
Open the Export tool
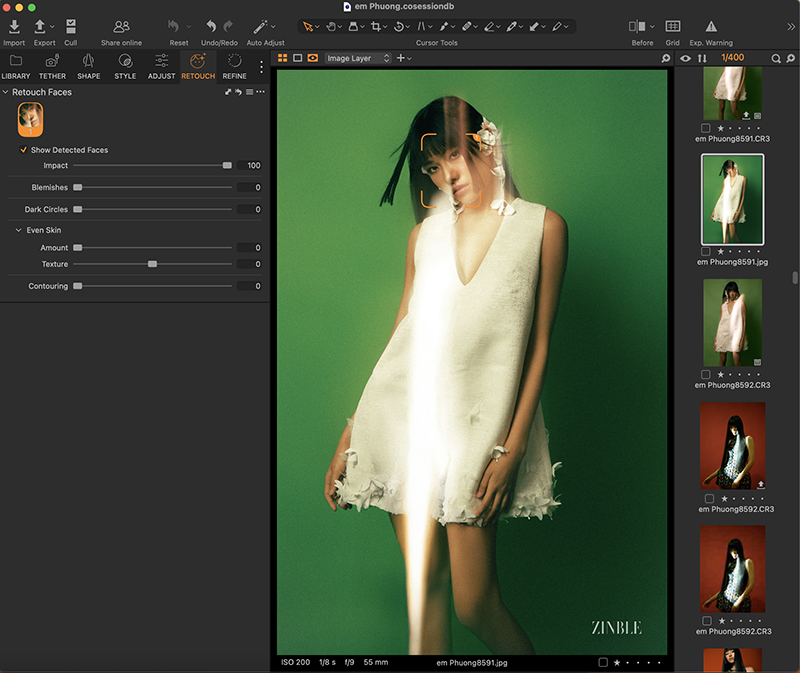coord(40,27)
